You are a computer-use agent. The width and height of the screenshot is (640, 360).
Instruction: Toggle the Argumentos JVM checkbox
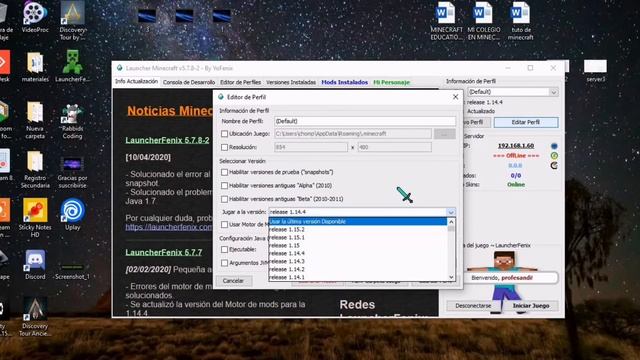point(224,263)
